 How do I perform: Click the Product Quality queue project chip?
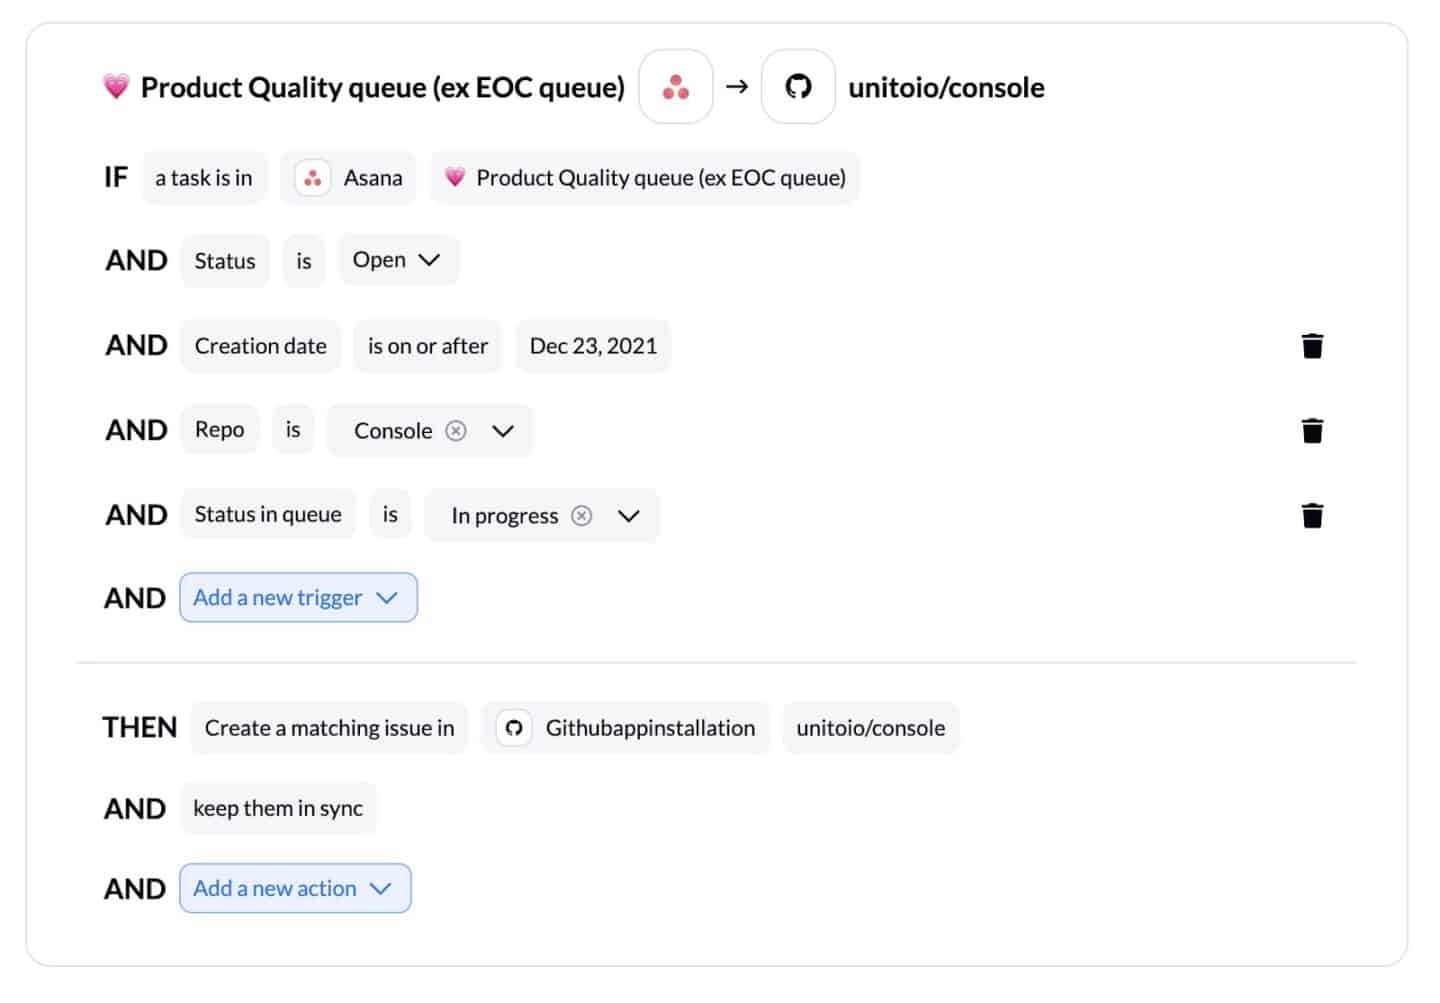point(645,178)
